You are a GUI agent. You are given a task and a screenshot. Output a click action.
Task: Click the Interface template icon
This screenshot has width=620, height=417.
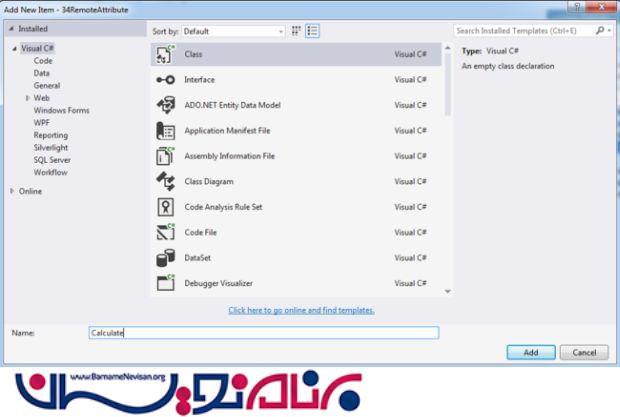tap(166, 80)
